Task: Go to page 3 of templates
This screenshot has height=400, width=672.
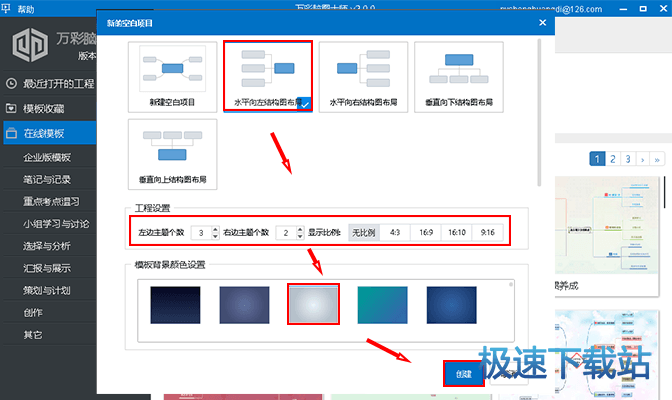Action: (628, 159)
